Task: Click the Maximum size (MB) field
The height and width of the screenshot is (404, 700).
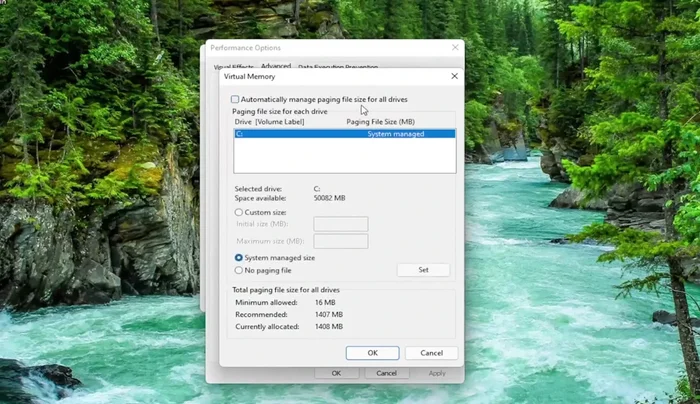Action: click(341, 241)
